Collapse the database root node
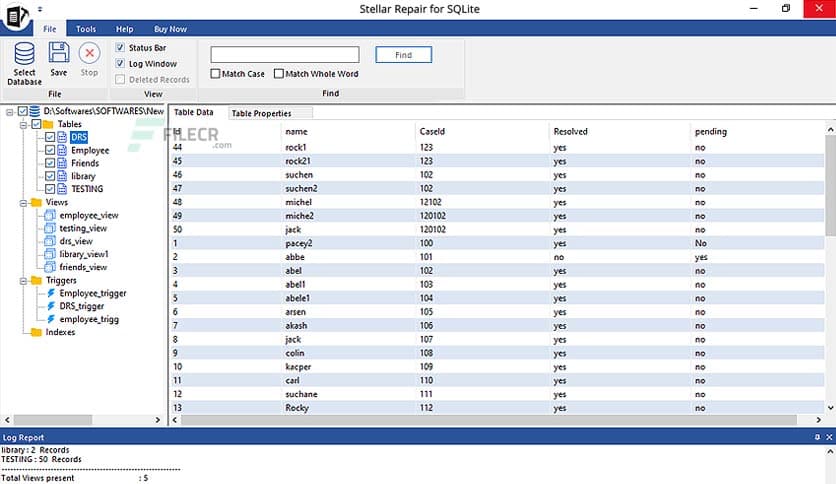The height and width of the screenshot is (484, 836). click(10, 112)
